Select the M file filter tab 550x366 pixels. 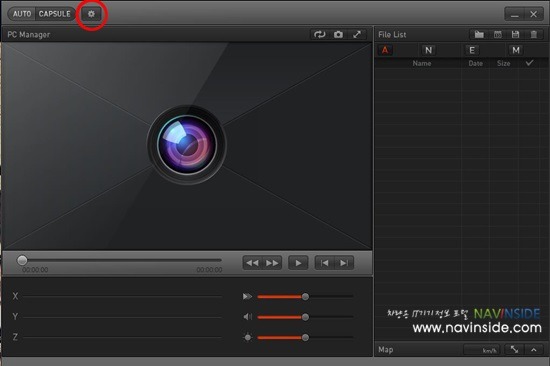coord(516,50)
